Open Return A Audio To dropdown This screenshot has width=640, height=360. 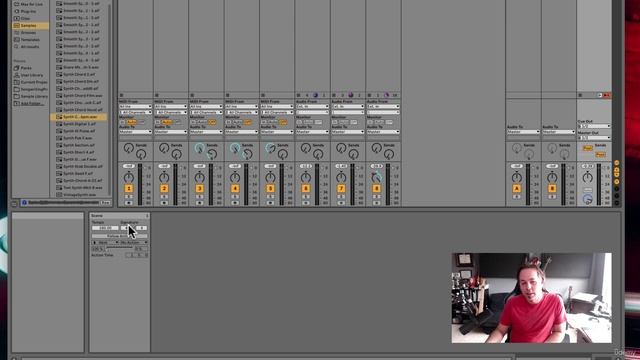tap(524, 132)
